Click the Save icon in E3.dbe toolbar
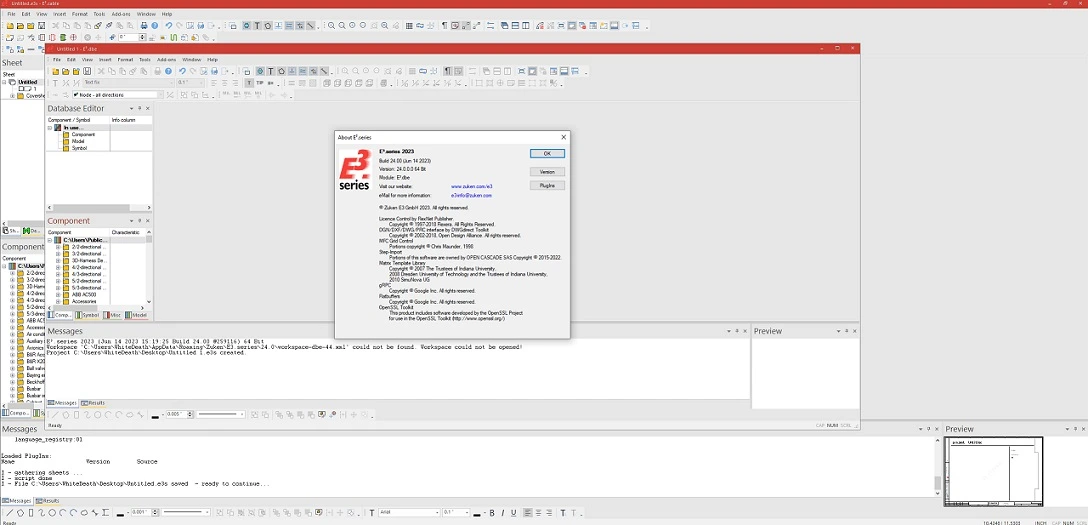The height and width of the screenshot is (525, 1088). (87, 71)
